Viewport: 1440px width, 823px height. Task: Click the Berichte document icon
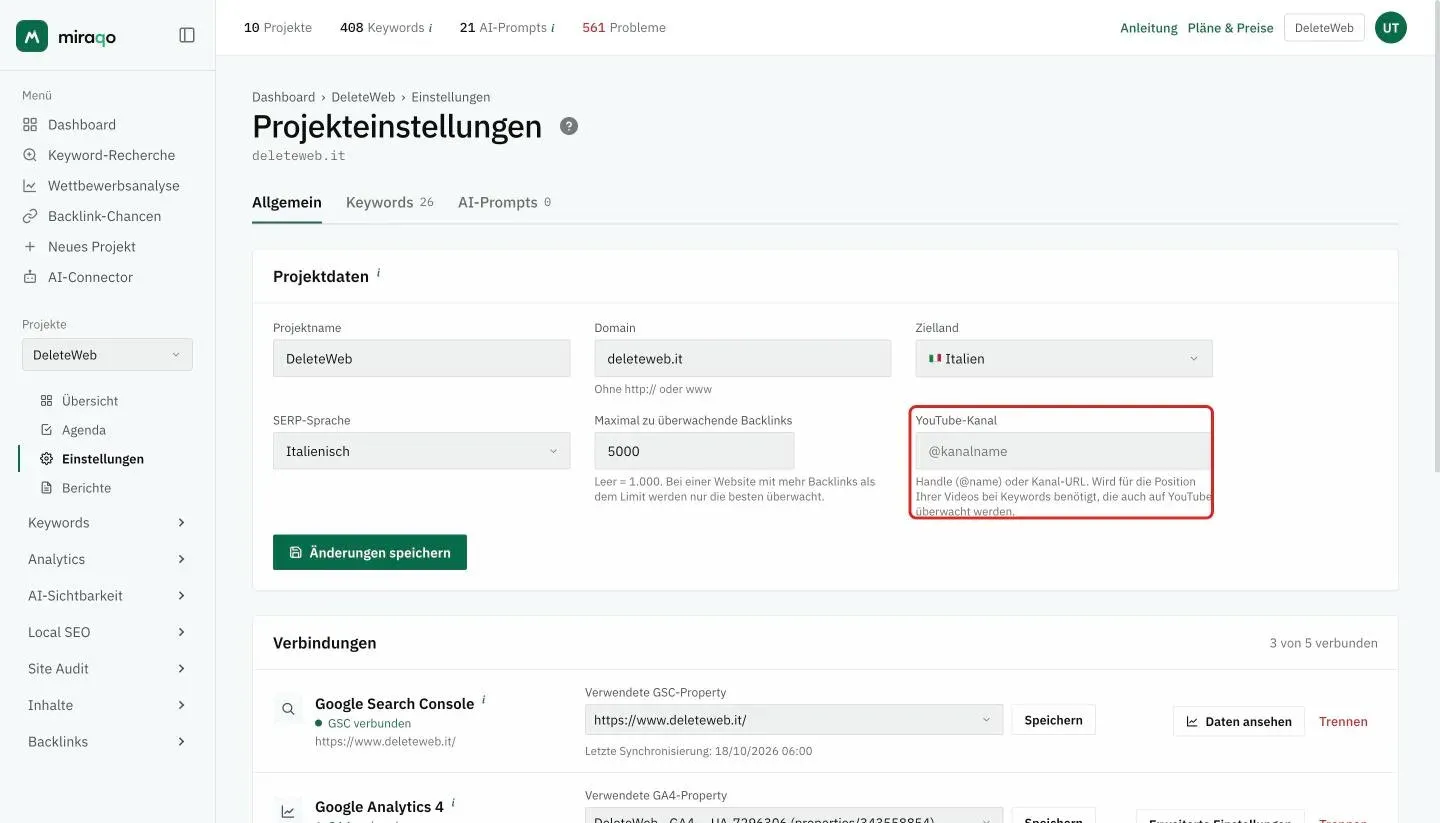click(x=46, y=488)
